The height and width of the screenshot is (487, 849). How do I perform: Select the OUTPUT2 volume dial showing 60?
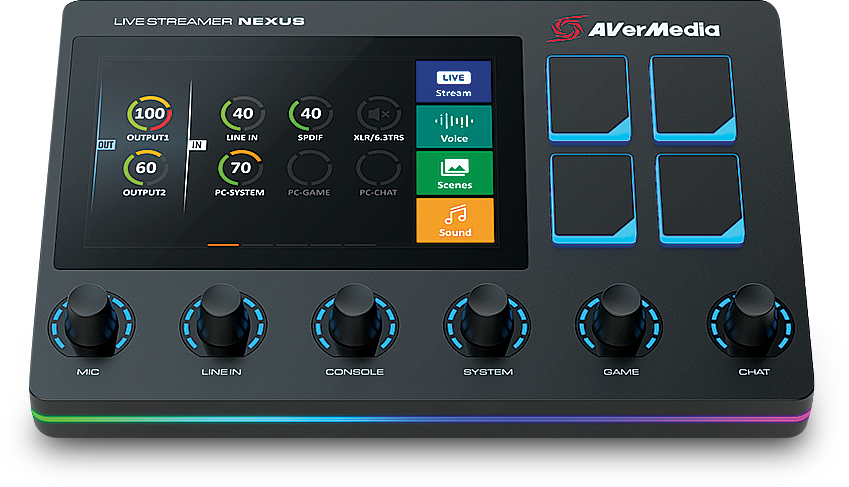[146, 168]
